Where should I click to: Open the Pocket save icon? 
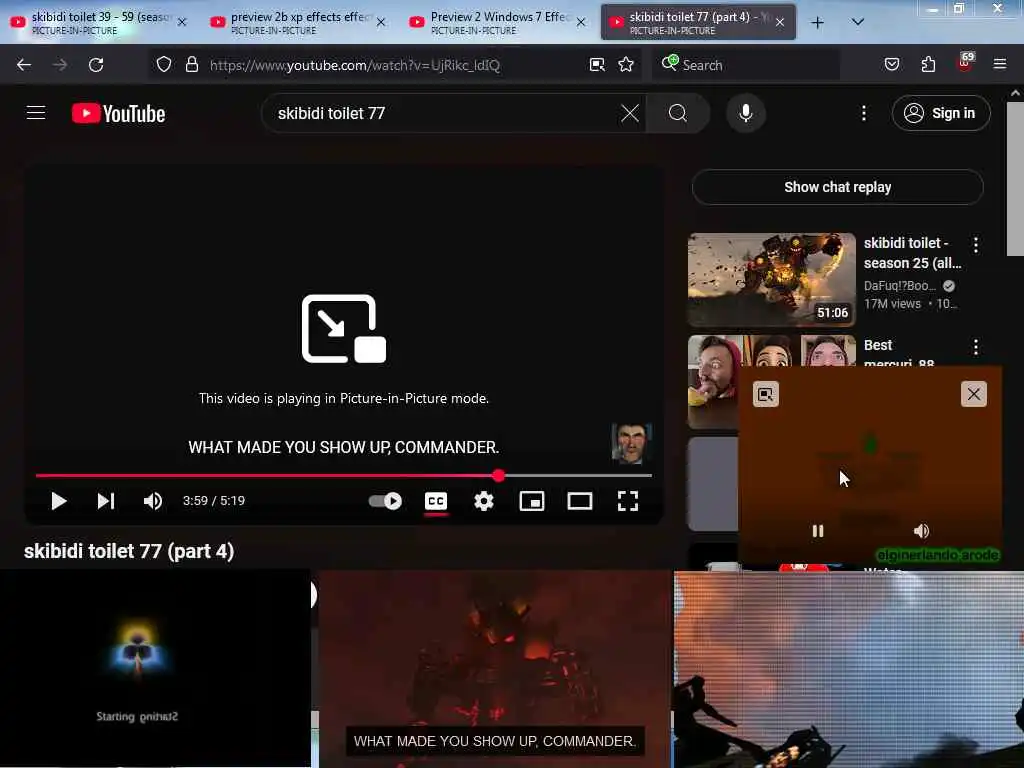click(892, 65)
